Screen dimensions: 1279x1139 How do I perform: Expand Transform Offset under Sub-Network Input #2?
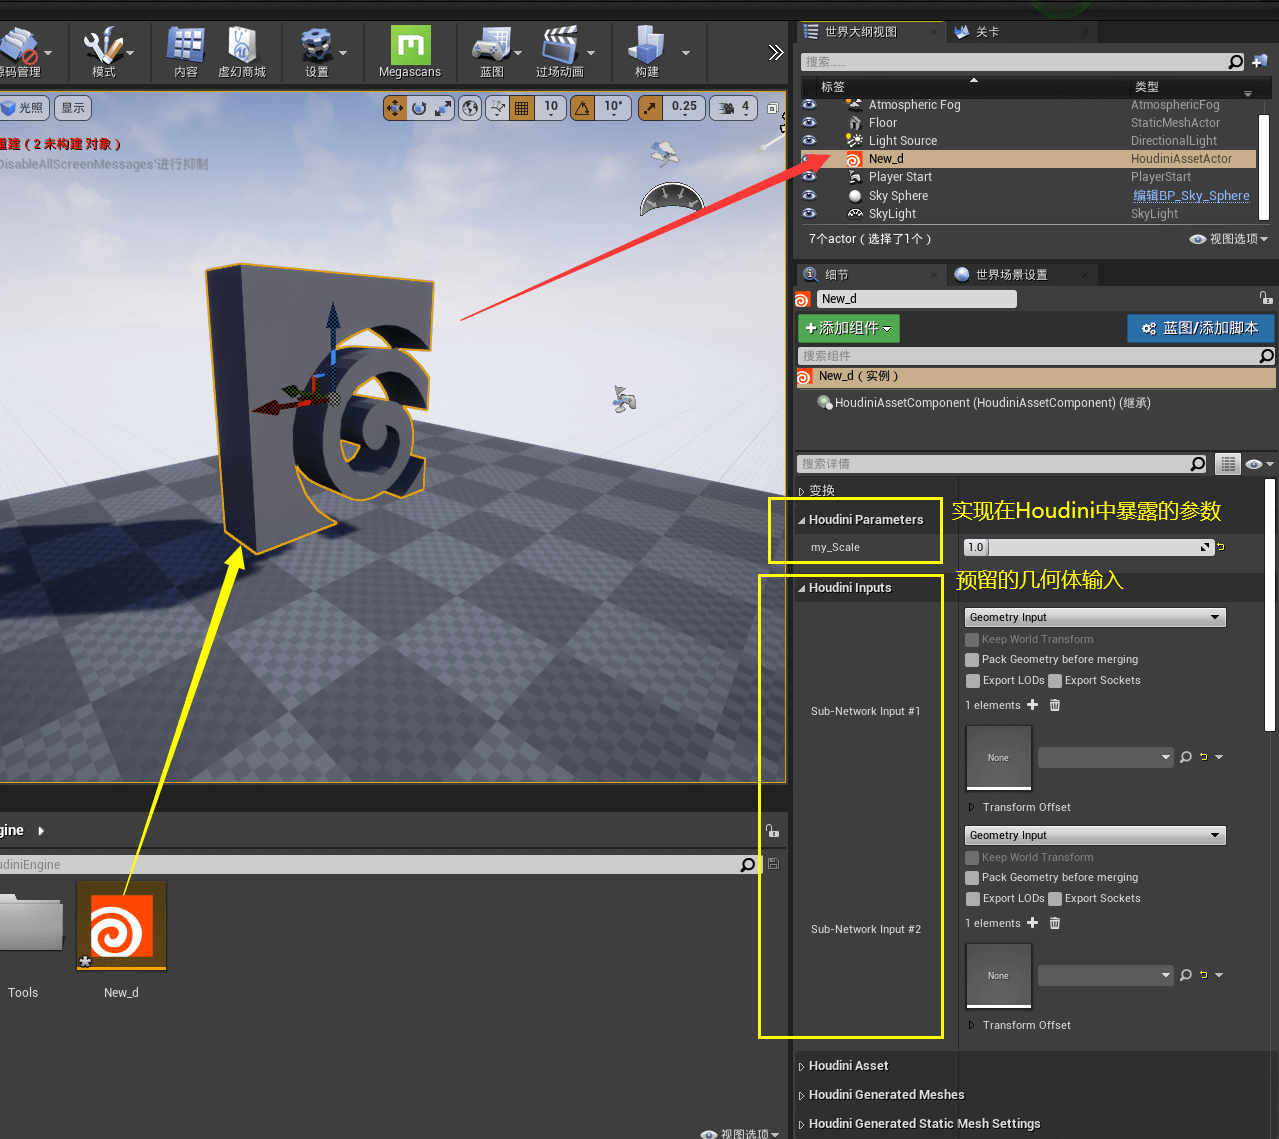point(971,1025)
